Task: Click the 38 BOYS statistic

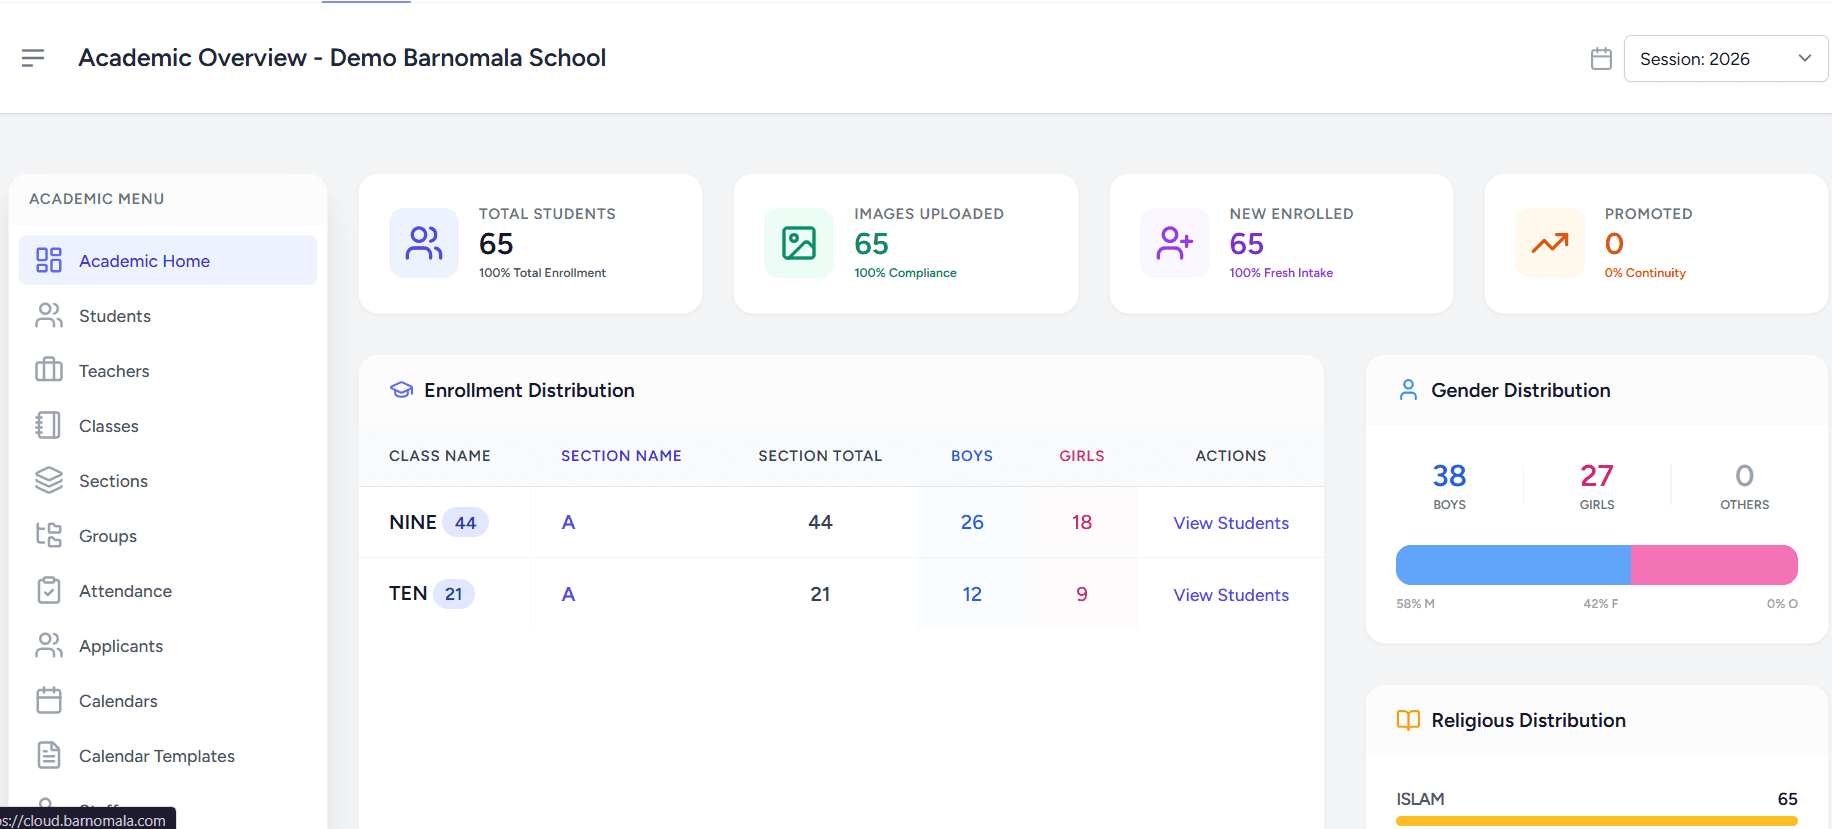Action: [1449, 486]
